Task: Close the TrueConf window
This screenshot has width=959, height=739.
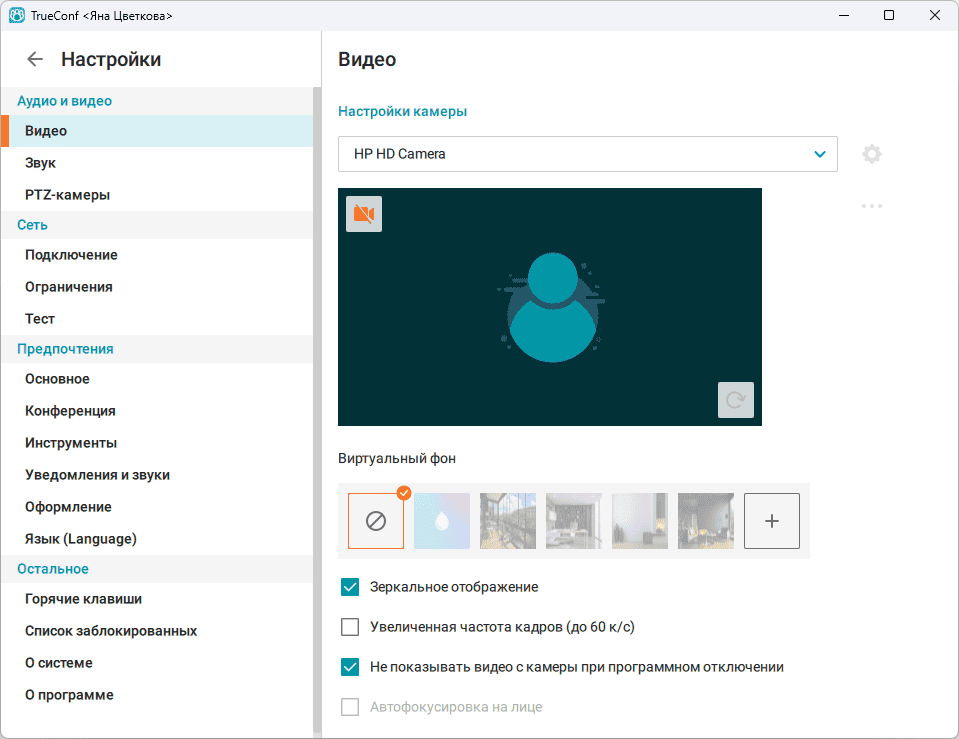Action: click(935, 15)
